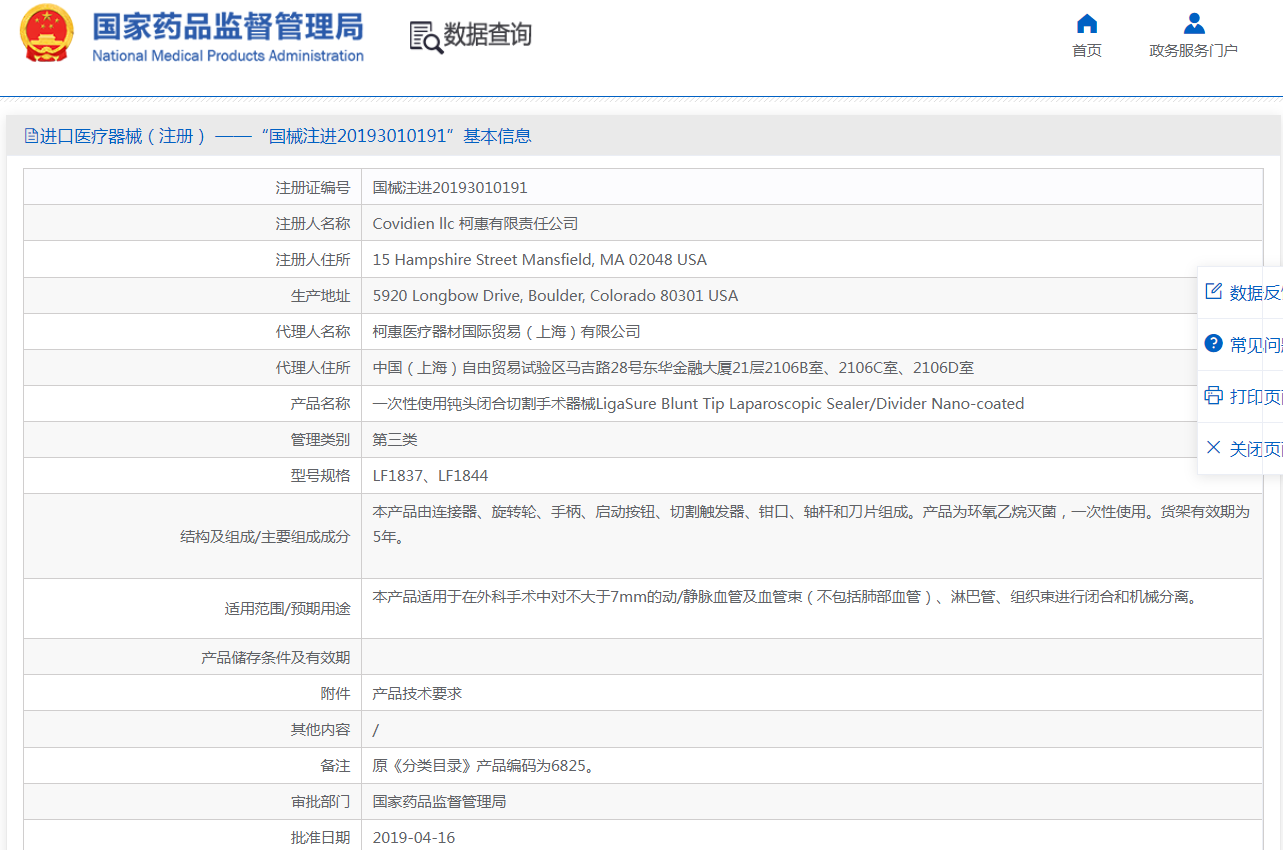The height and width of the screenshot is (850, 1283).
Task: Click the national emblem logo
Action: pyautogui.click(x=47, y=34)
